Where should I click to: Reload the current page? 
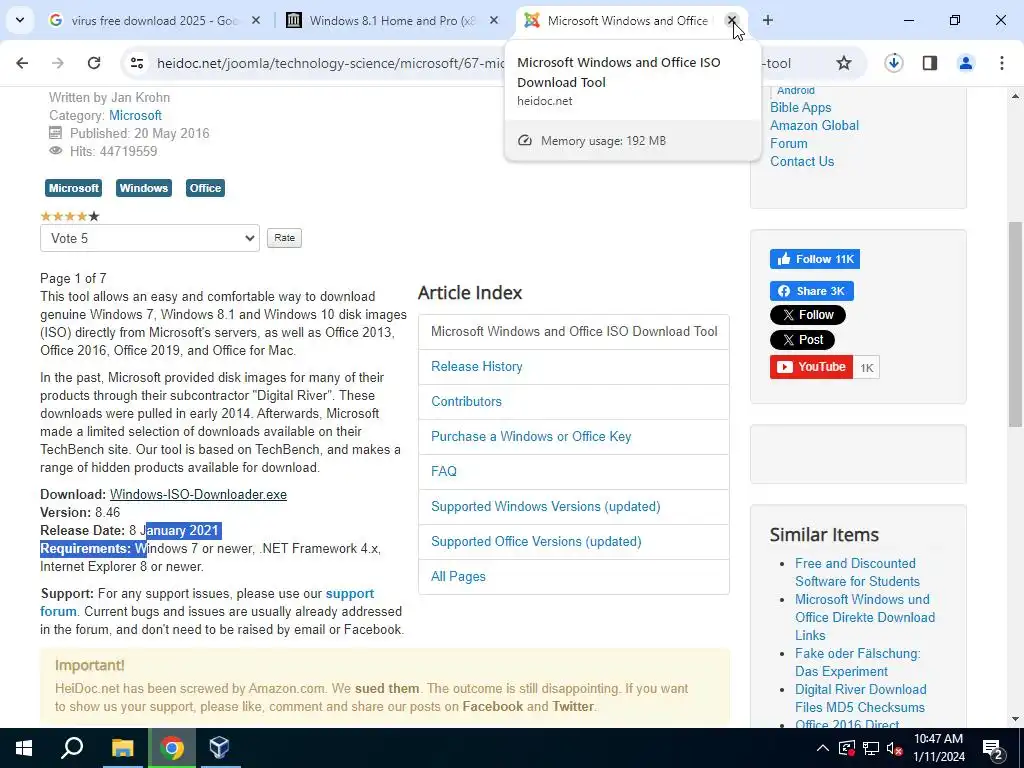pyautogui.click(x=94, y=63)
